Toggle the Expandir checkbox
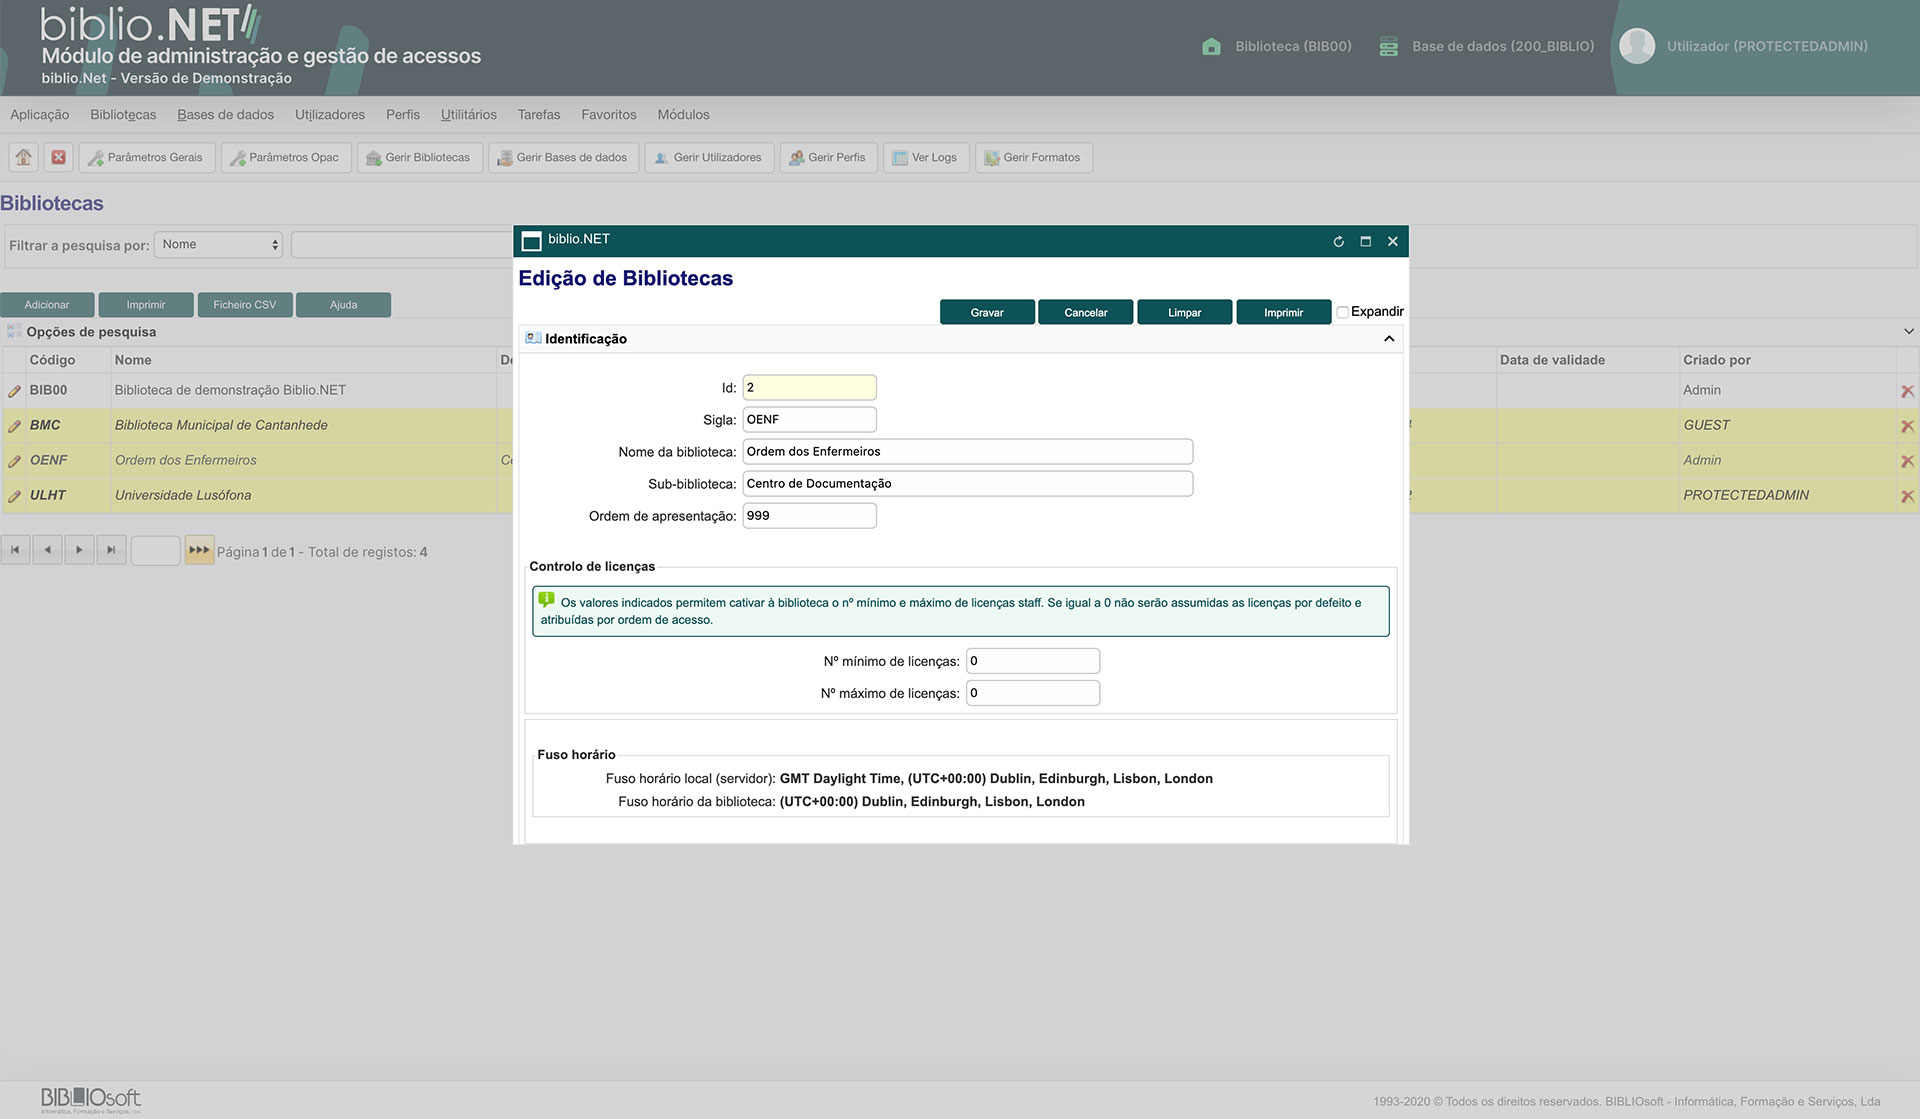The width and height of the screenshot is (1920, 1119). [1343, 312]
